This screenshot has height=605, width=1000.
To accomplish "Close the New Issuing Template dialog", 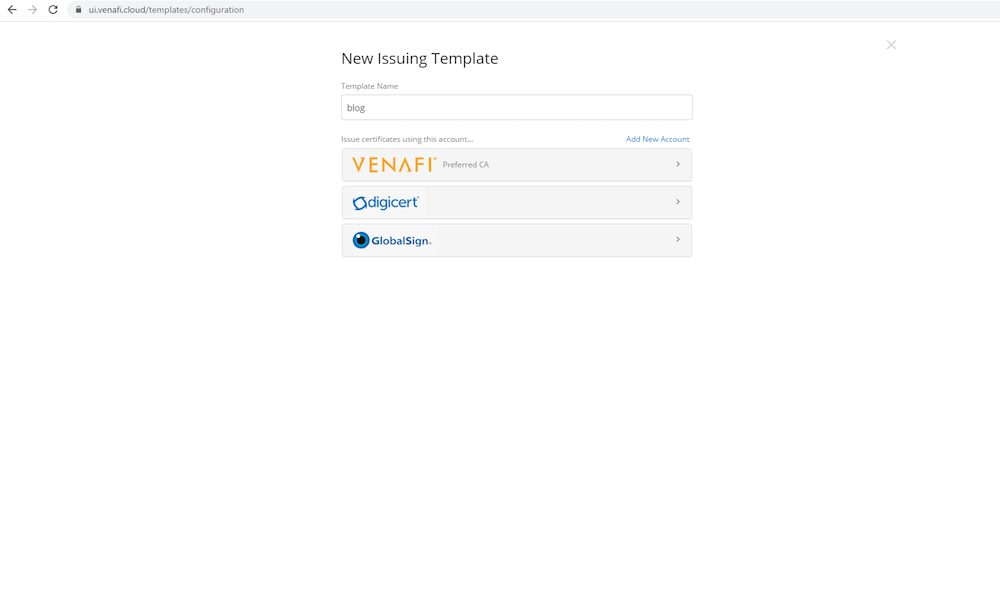I will pos(891,45).
